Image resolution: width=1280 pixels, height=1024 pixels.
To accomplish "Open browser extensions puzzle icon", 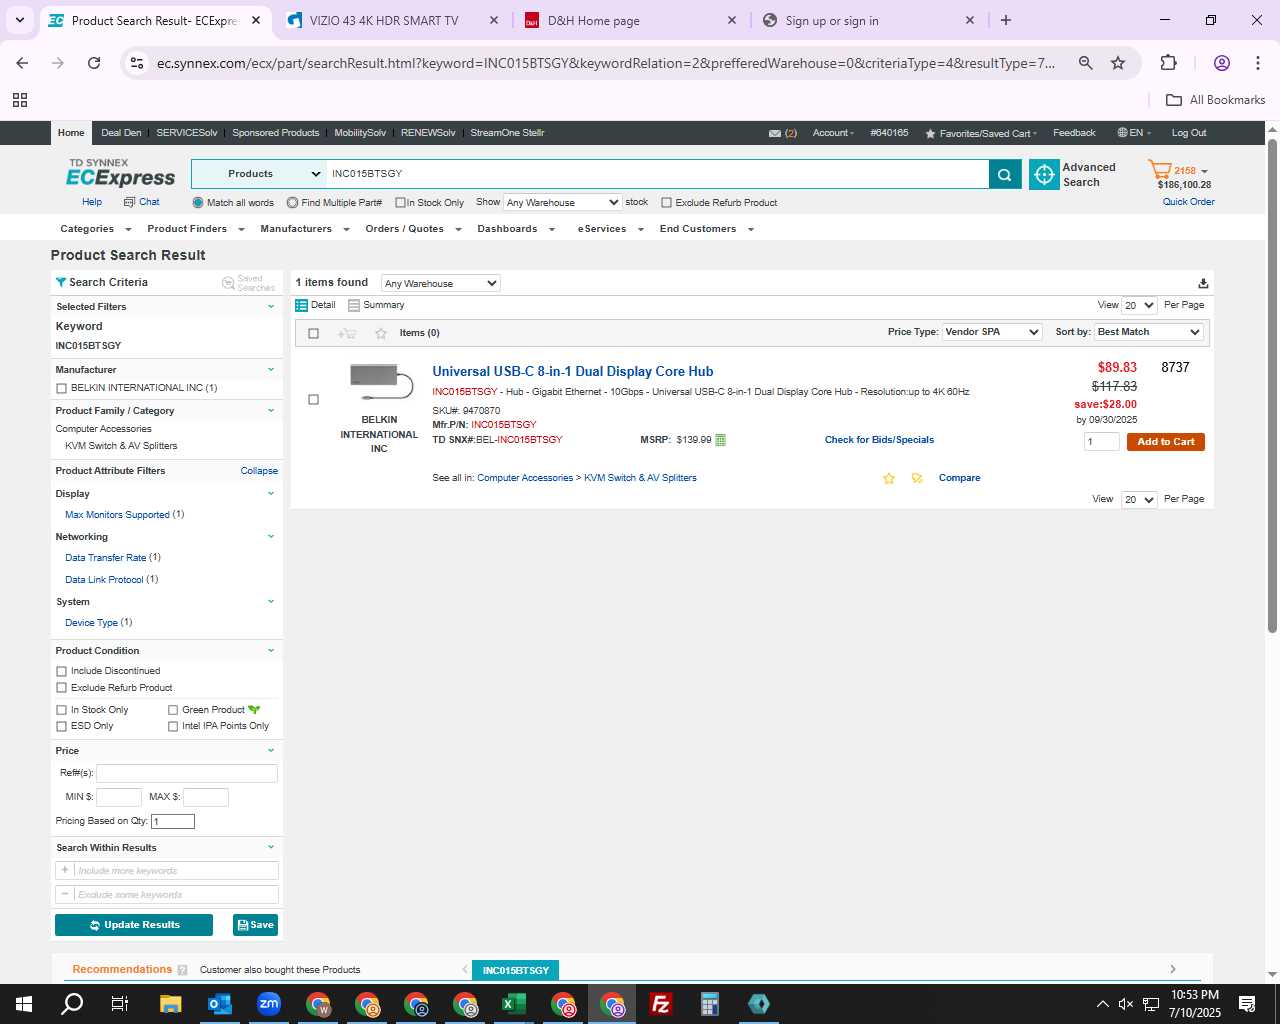I will tap(1168, 63).
